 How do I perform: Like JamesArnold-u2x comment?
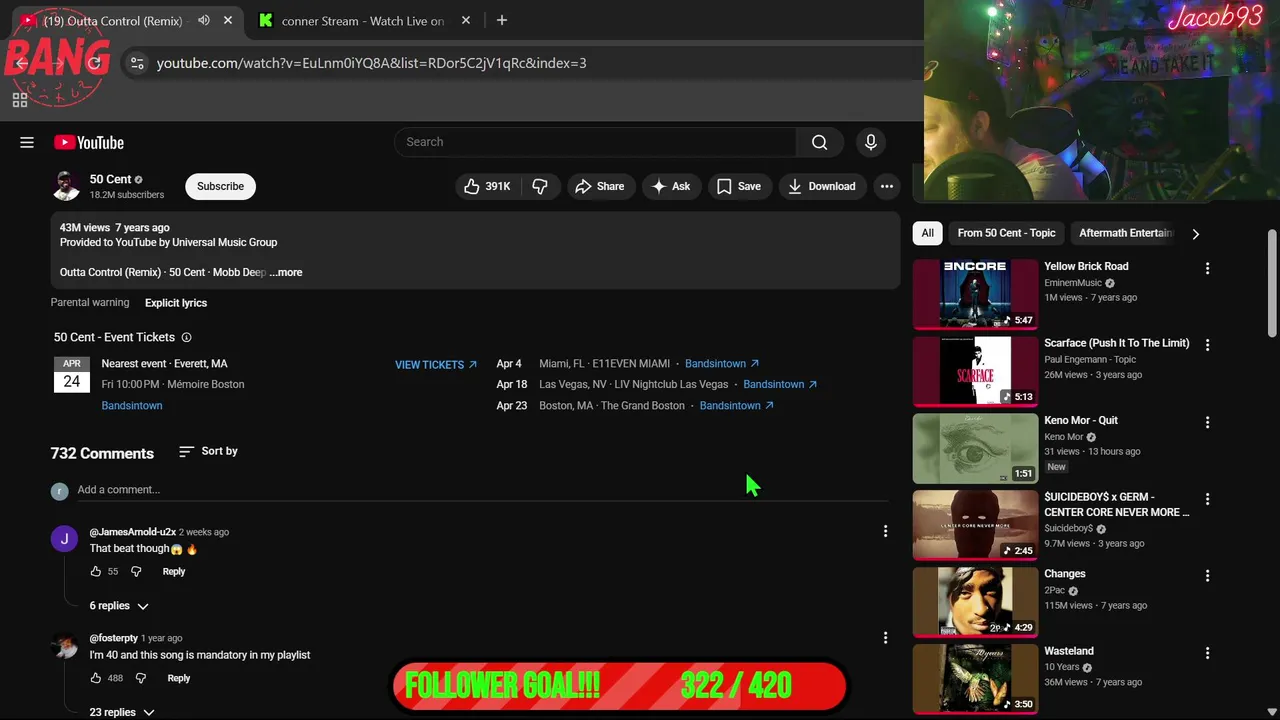tap(96, 572)
